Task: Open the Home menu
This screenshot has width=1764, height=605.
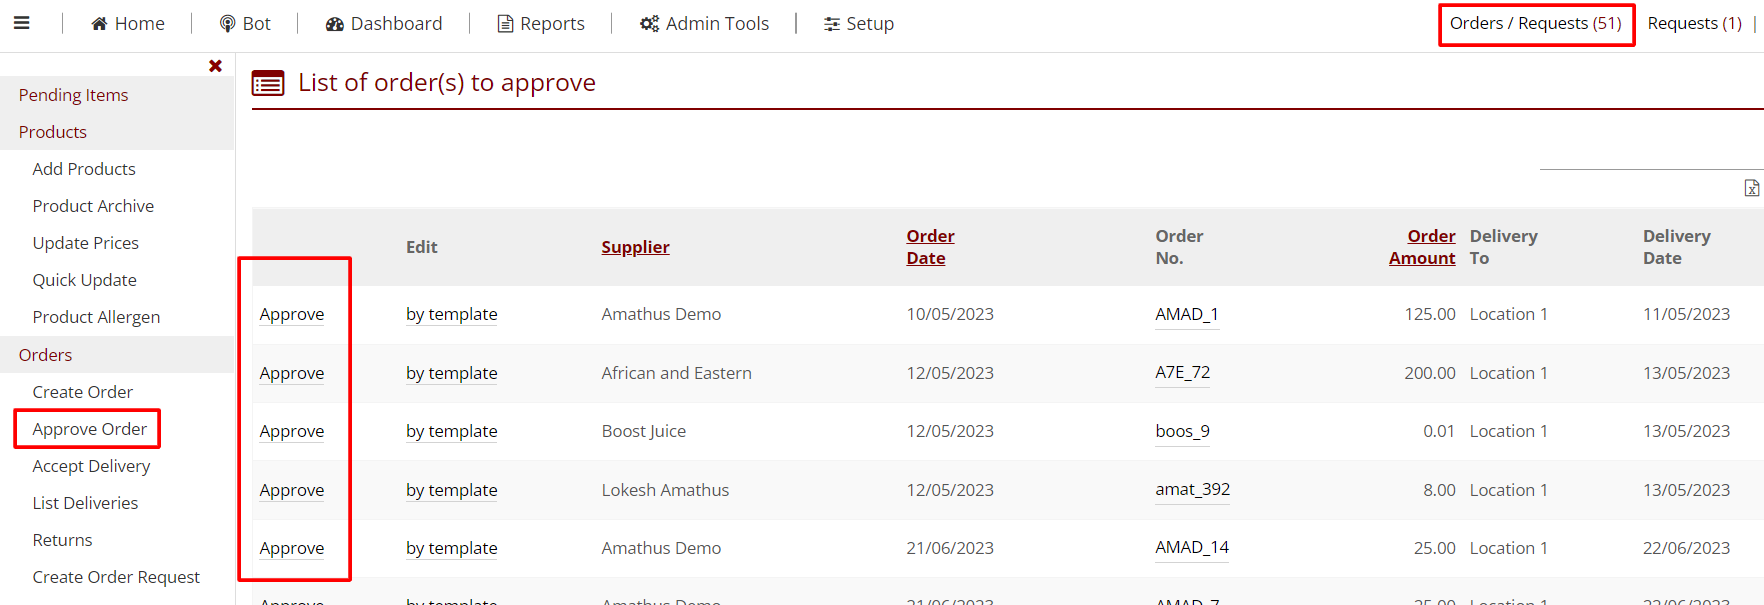Action: [127, 23]
